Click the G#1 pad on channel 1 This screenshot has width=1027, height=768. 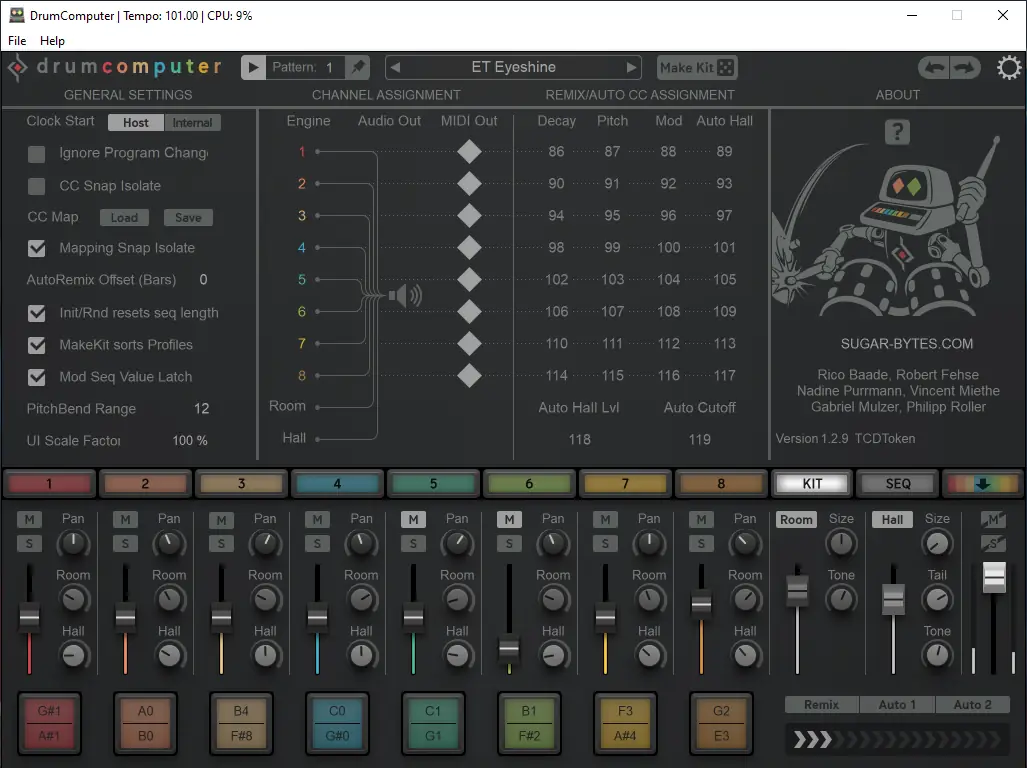pos(49,711)
